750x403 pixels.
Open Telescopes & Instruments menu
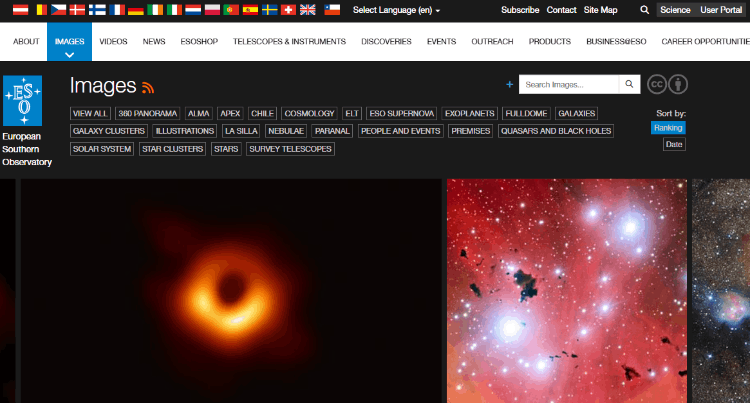pos(289,42)
